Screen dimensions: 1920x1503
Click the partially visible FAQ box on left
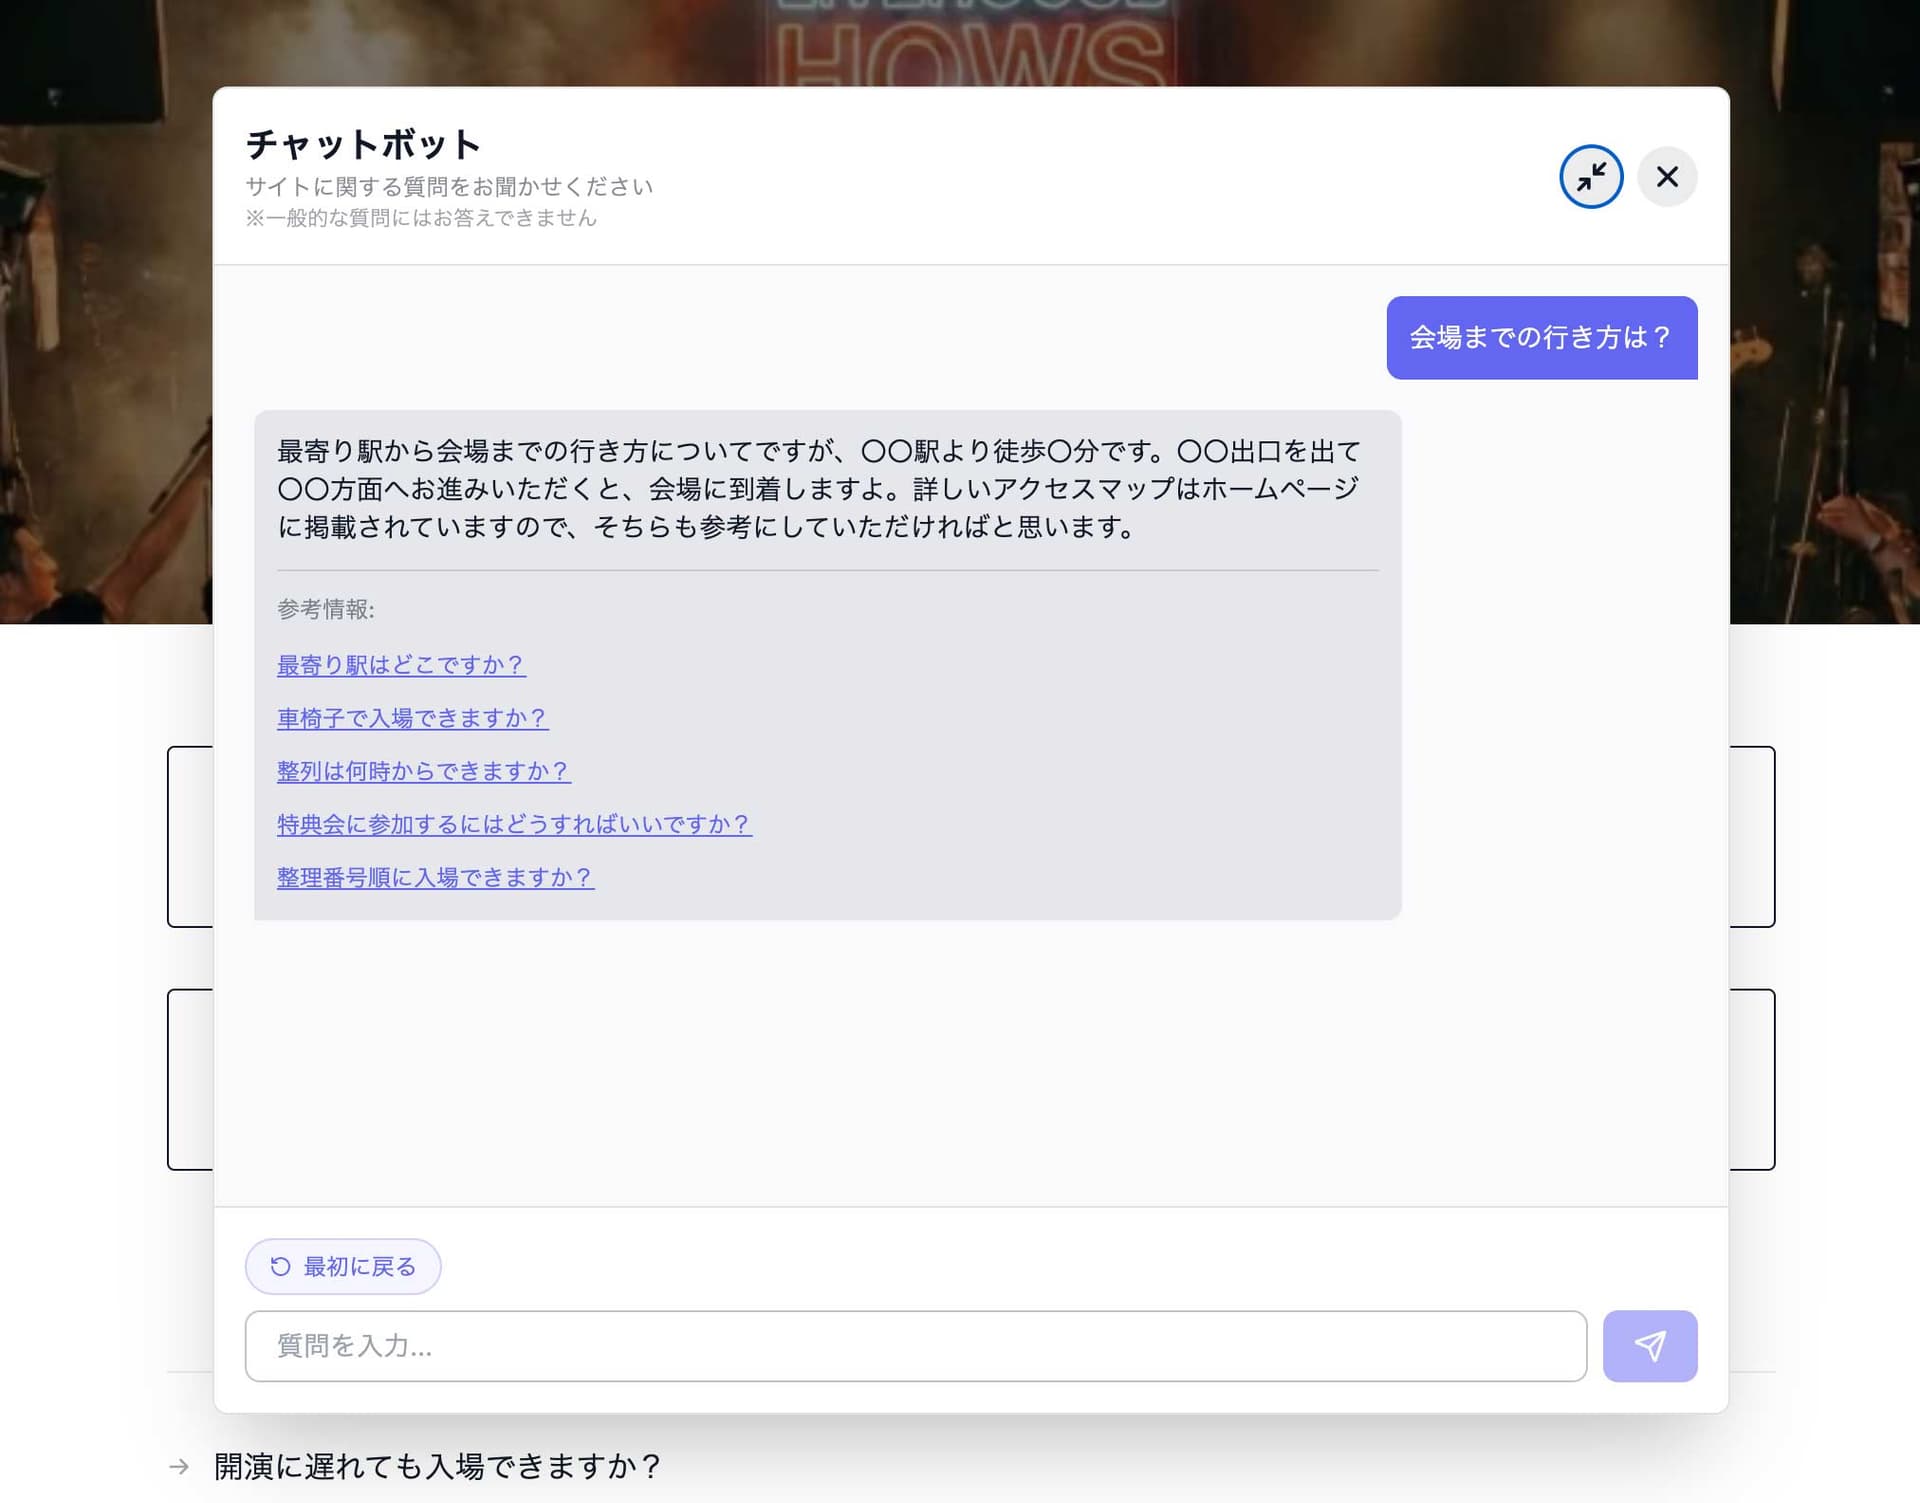[190, 840]
